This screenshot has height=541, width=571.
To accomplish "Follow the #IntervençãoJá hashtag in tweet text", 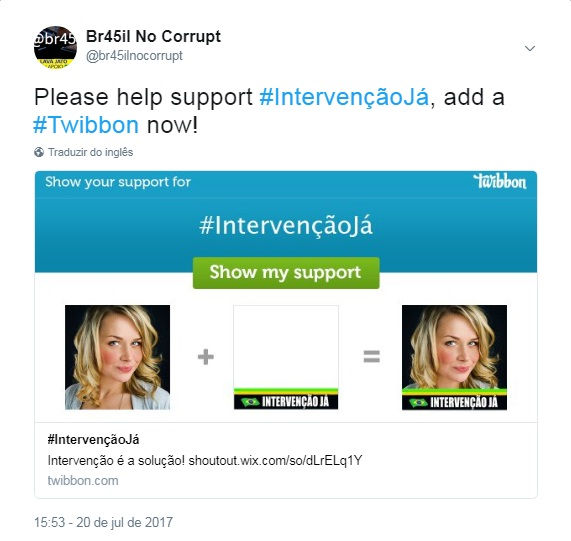I will 344,98.
